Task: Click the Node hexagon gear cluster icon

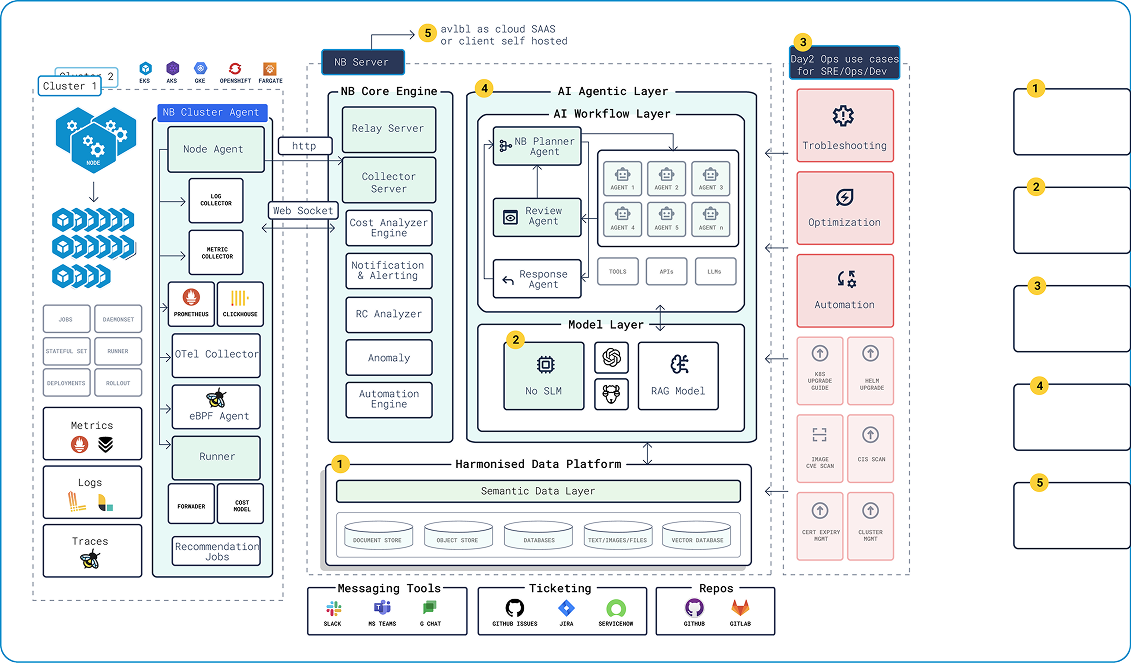Action: (95, 139)
